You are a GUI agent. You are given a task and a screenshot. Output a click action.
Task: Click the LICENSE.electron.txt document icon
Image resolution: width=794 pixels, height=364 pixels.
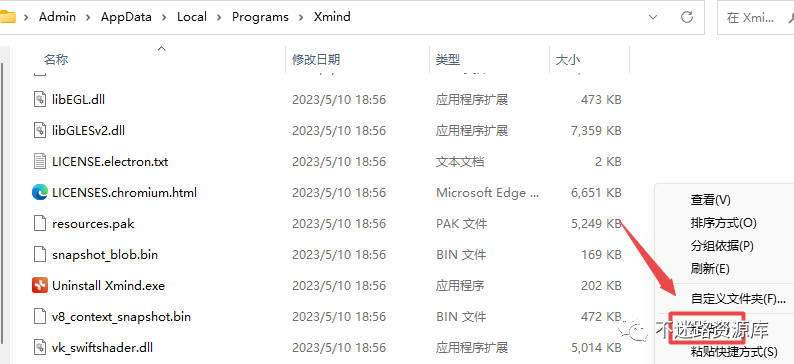(40, 161)
